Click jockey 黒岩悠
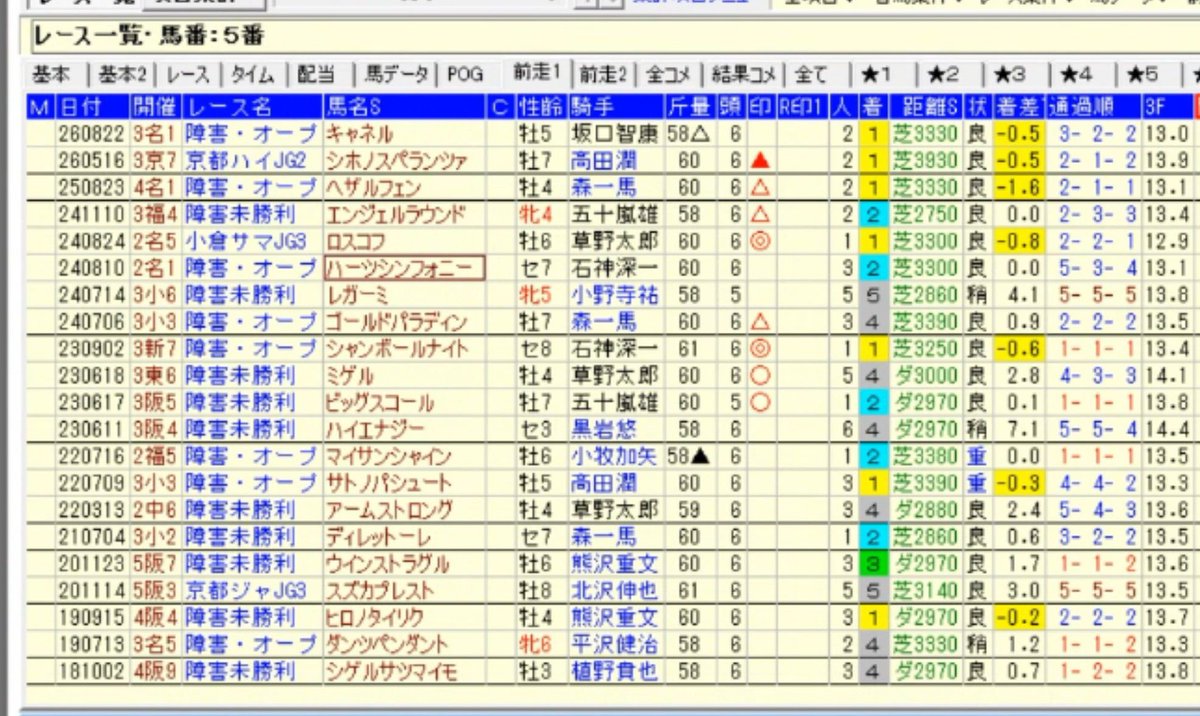Image resolution: width=1200 pixels, height=716 pixels. tap(604, 430)
